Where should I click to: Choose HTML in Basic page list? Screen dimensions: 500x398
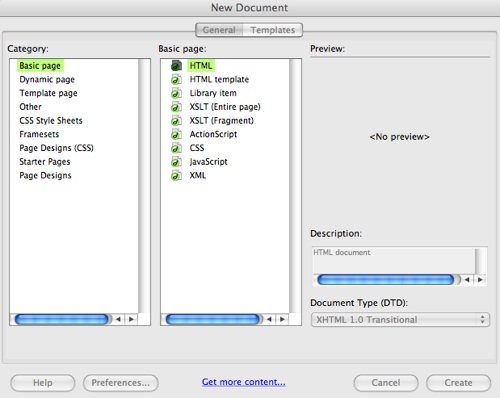pyautogui.click(x=201, y=66)
